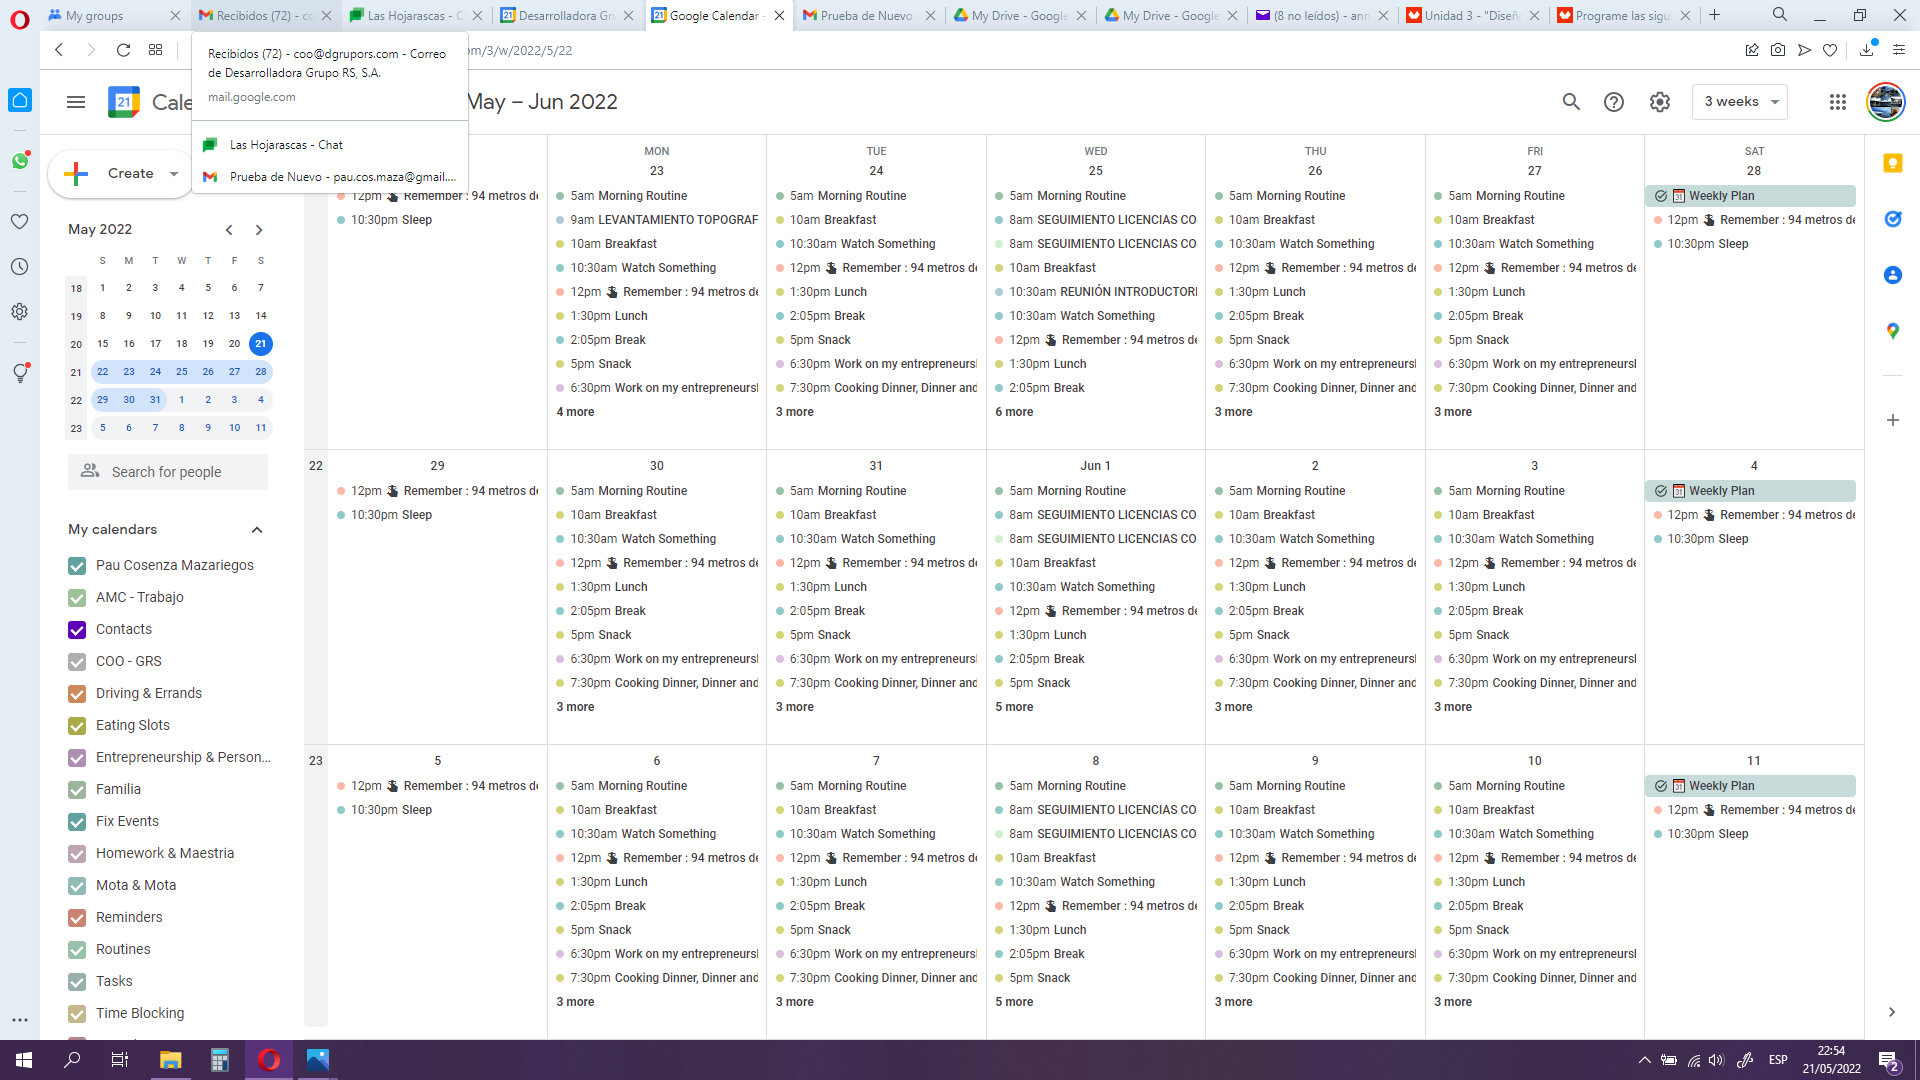The image size is (1920, 1080).
Task: Click the Opera sidebar home icon
Action: pos(20,100)
